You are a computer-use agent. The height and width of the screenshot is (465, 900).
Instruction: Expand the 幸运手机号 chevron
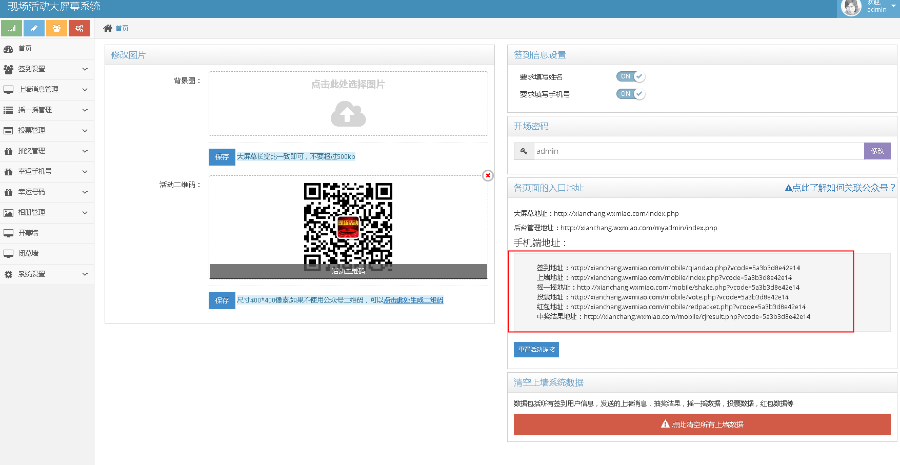click(85, 172)
